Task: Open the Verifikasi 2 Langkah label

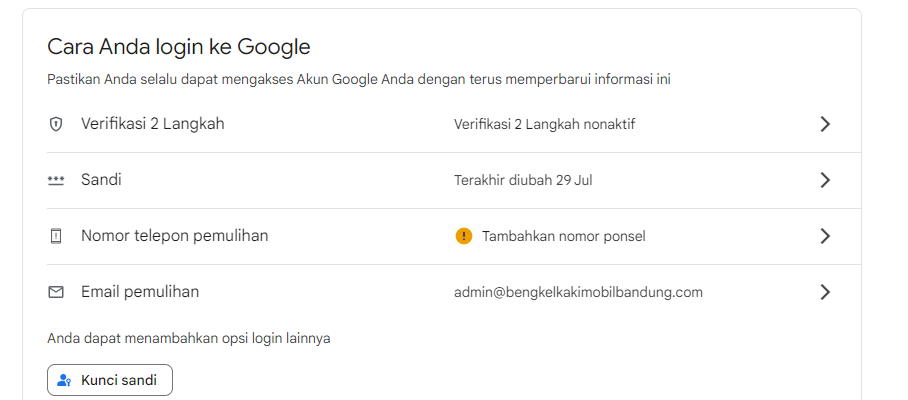Action: (x=153, y=124)
